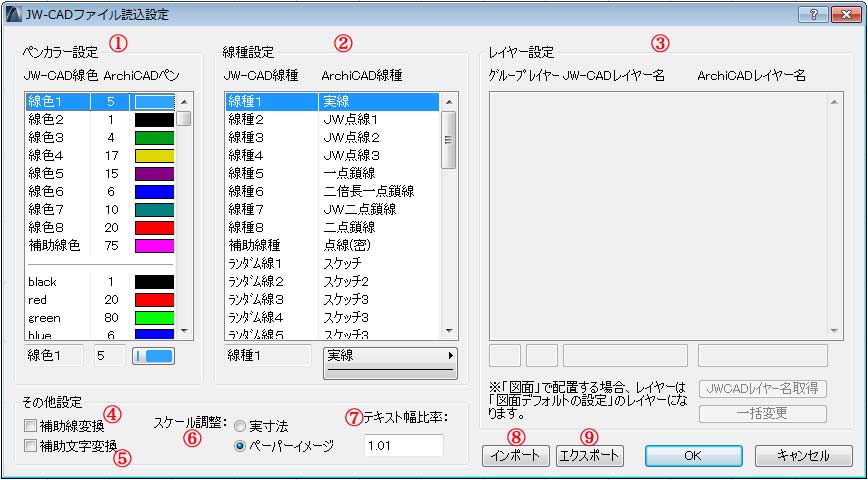Click the 線色1 name field below pen list
This screenshot has height=480, width=868.
53,355
